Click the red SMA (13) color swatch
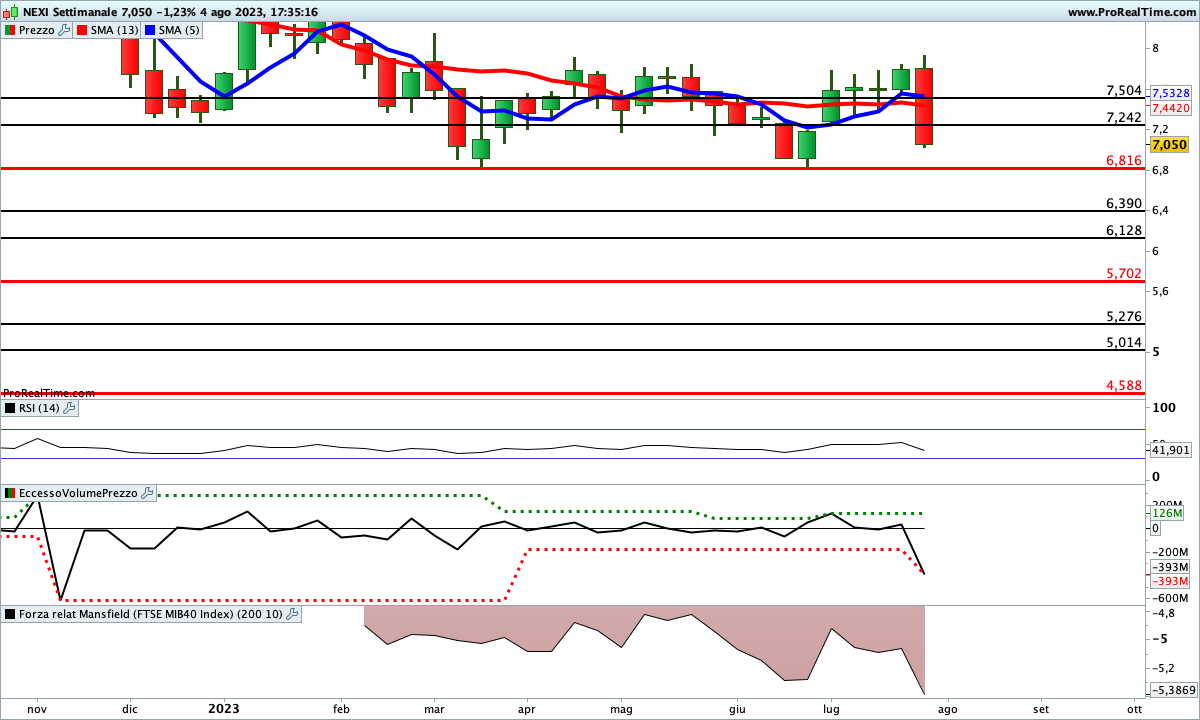The width and height of the screenshot is (1200, 720). [82, 30]
